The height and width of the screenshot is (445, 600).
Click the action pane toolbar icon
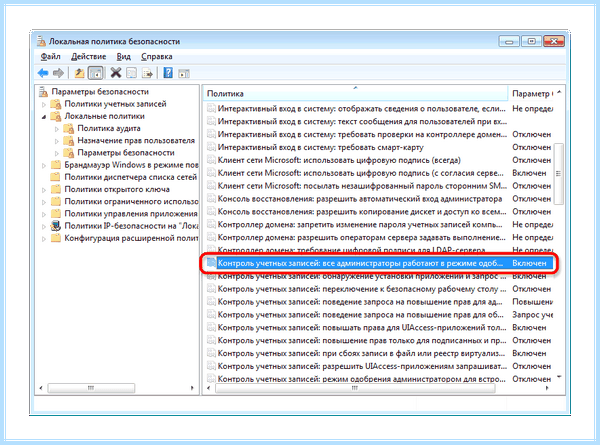tap(184, 73)
